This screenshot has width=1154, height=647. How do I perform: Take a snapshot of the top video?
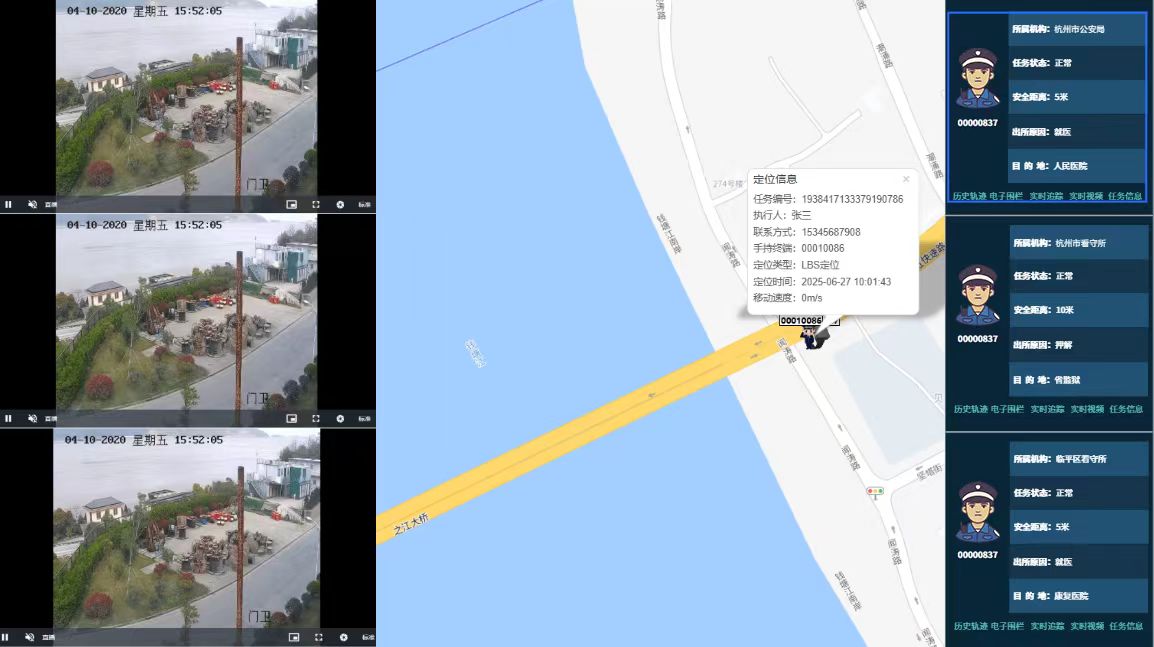tap(340, 205)
